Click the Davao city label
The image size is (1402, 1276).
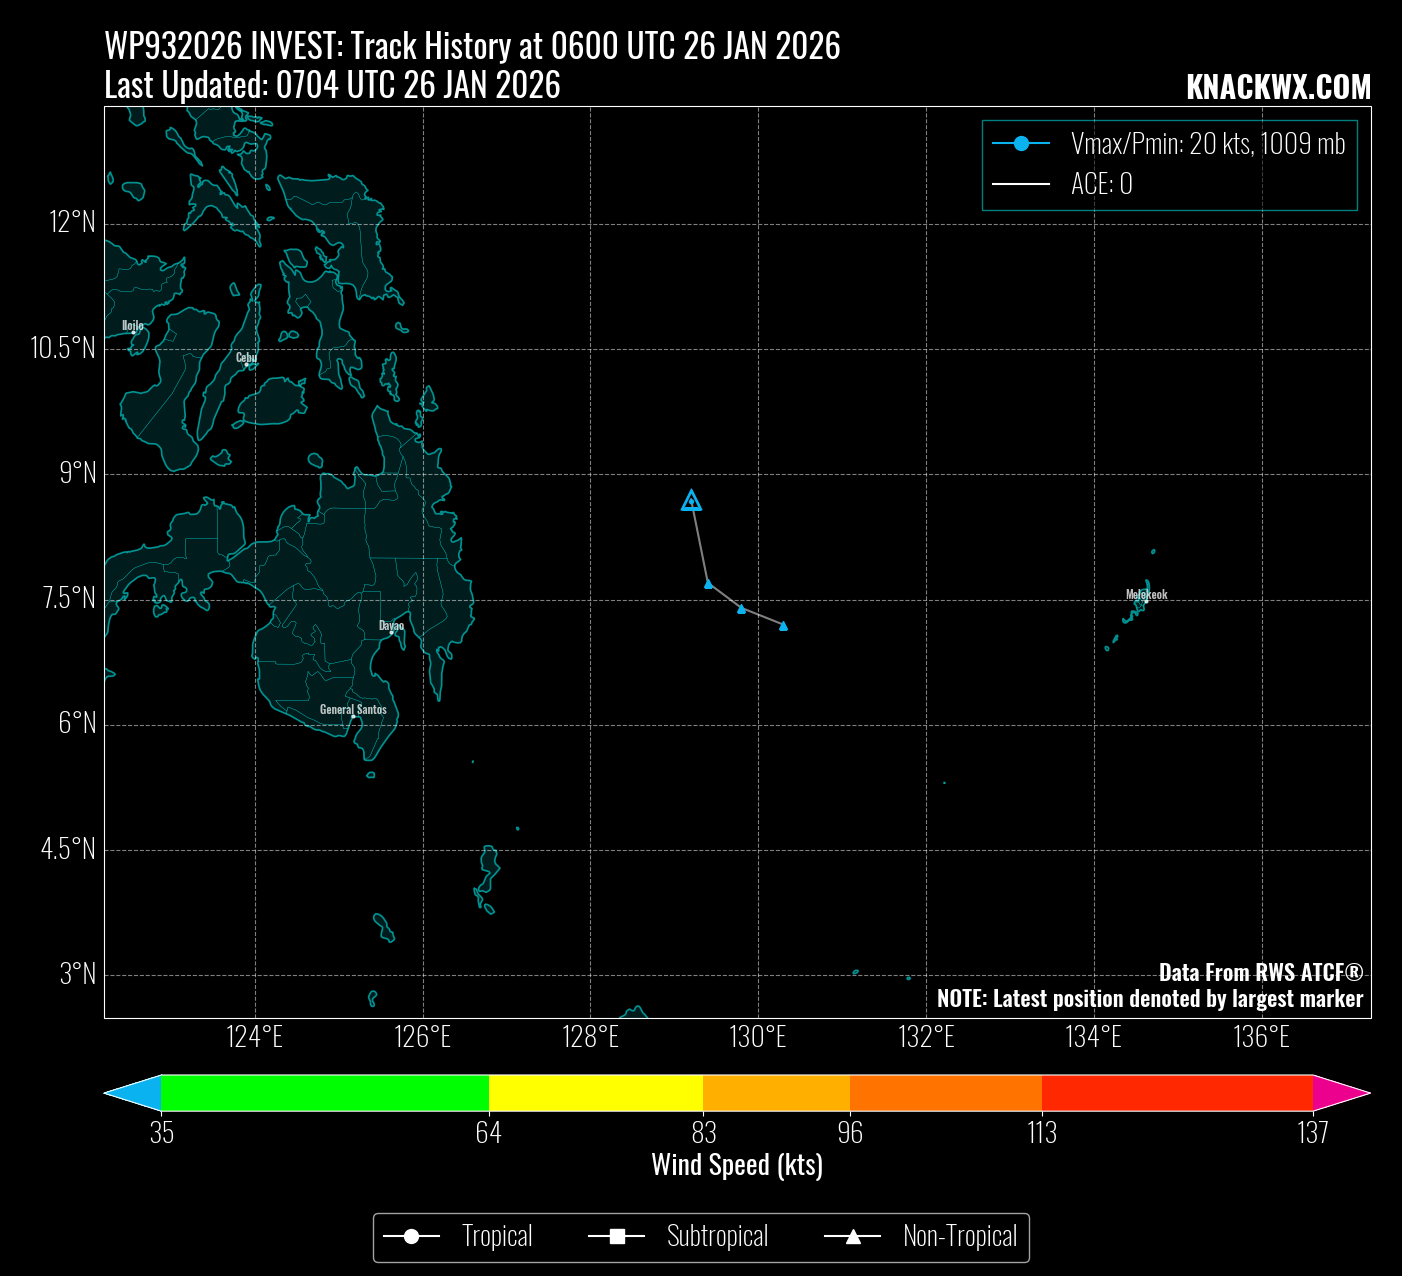point(391,626)
